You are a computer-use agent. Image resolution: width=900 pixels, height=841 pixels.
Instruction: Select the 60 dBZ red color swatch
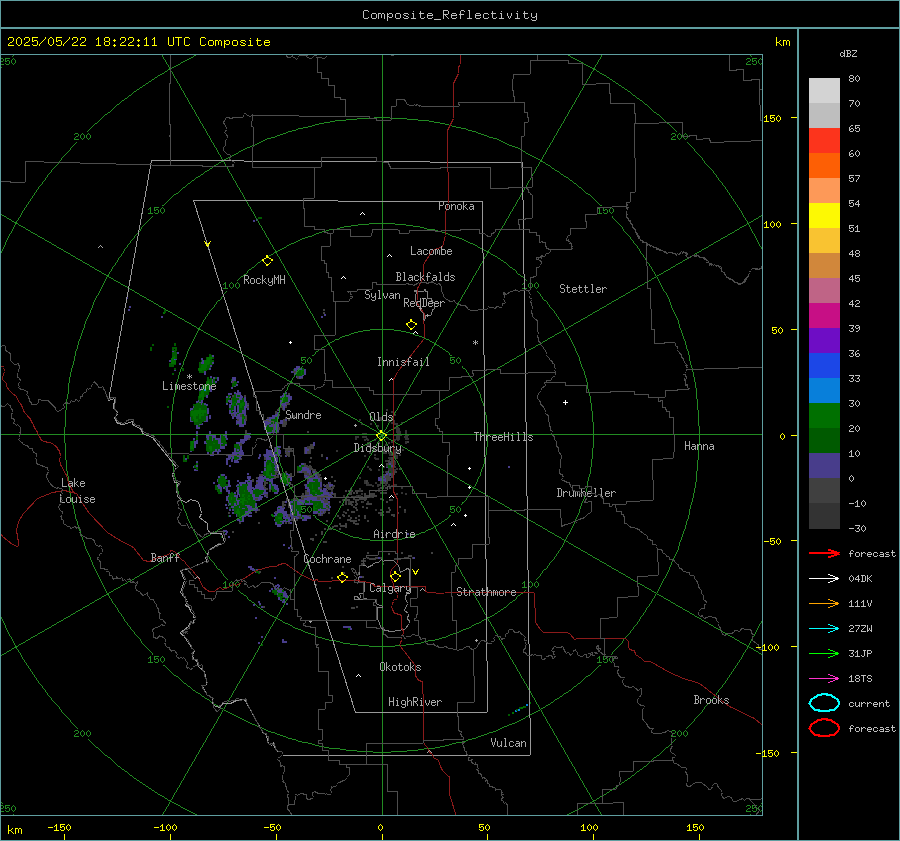(x=824, y=141)
